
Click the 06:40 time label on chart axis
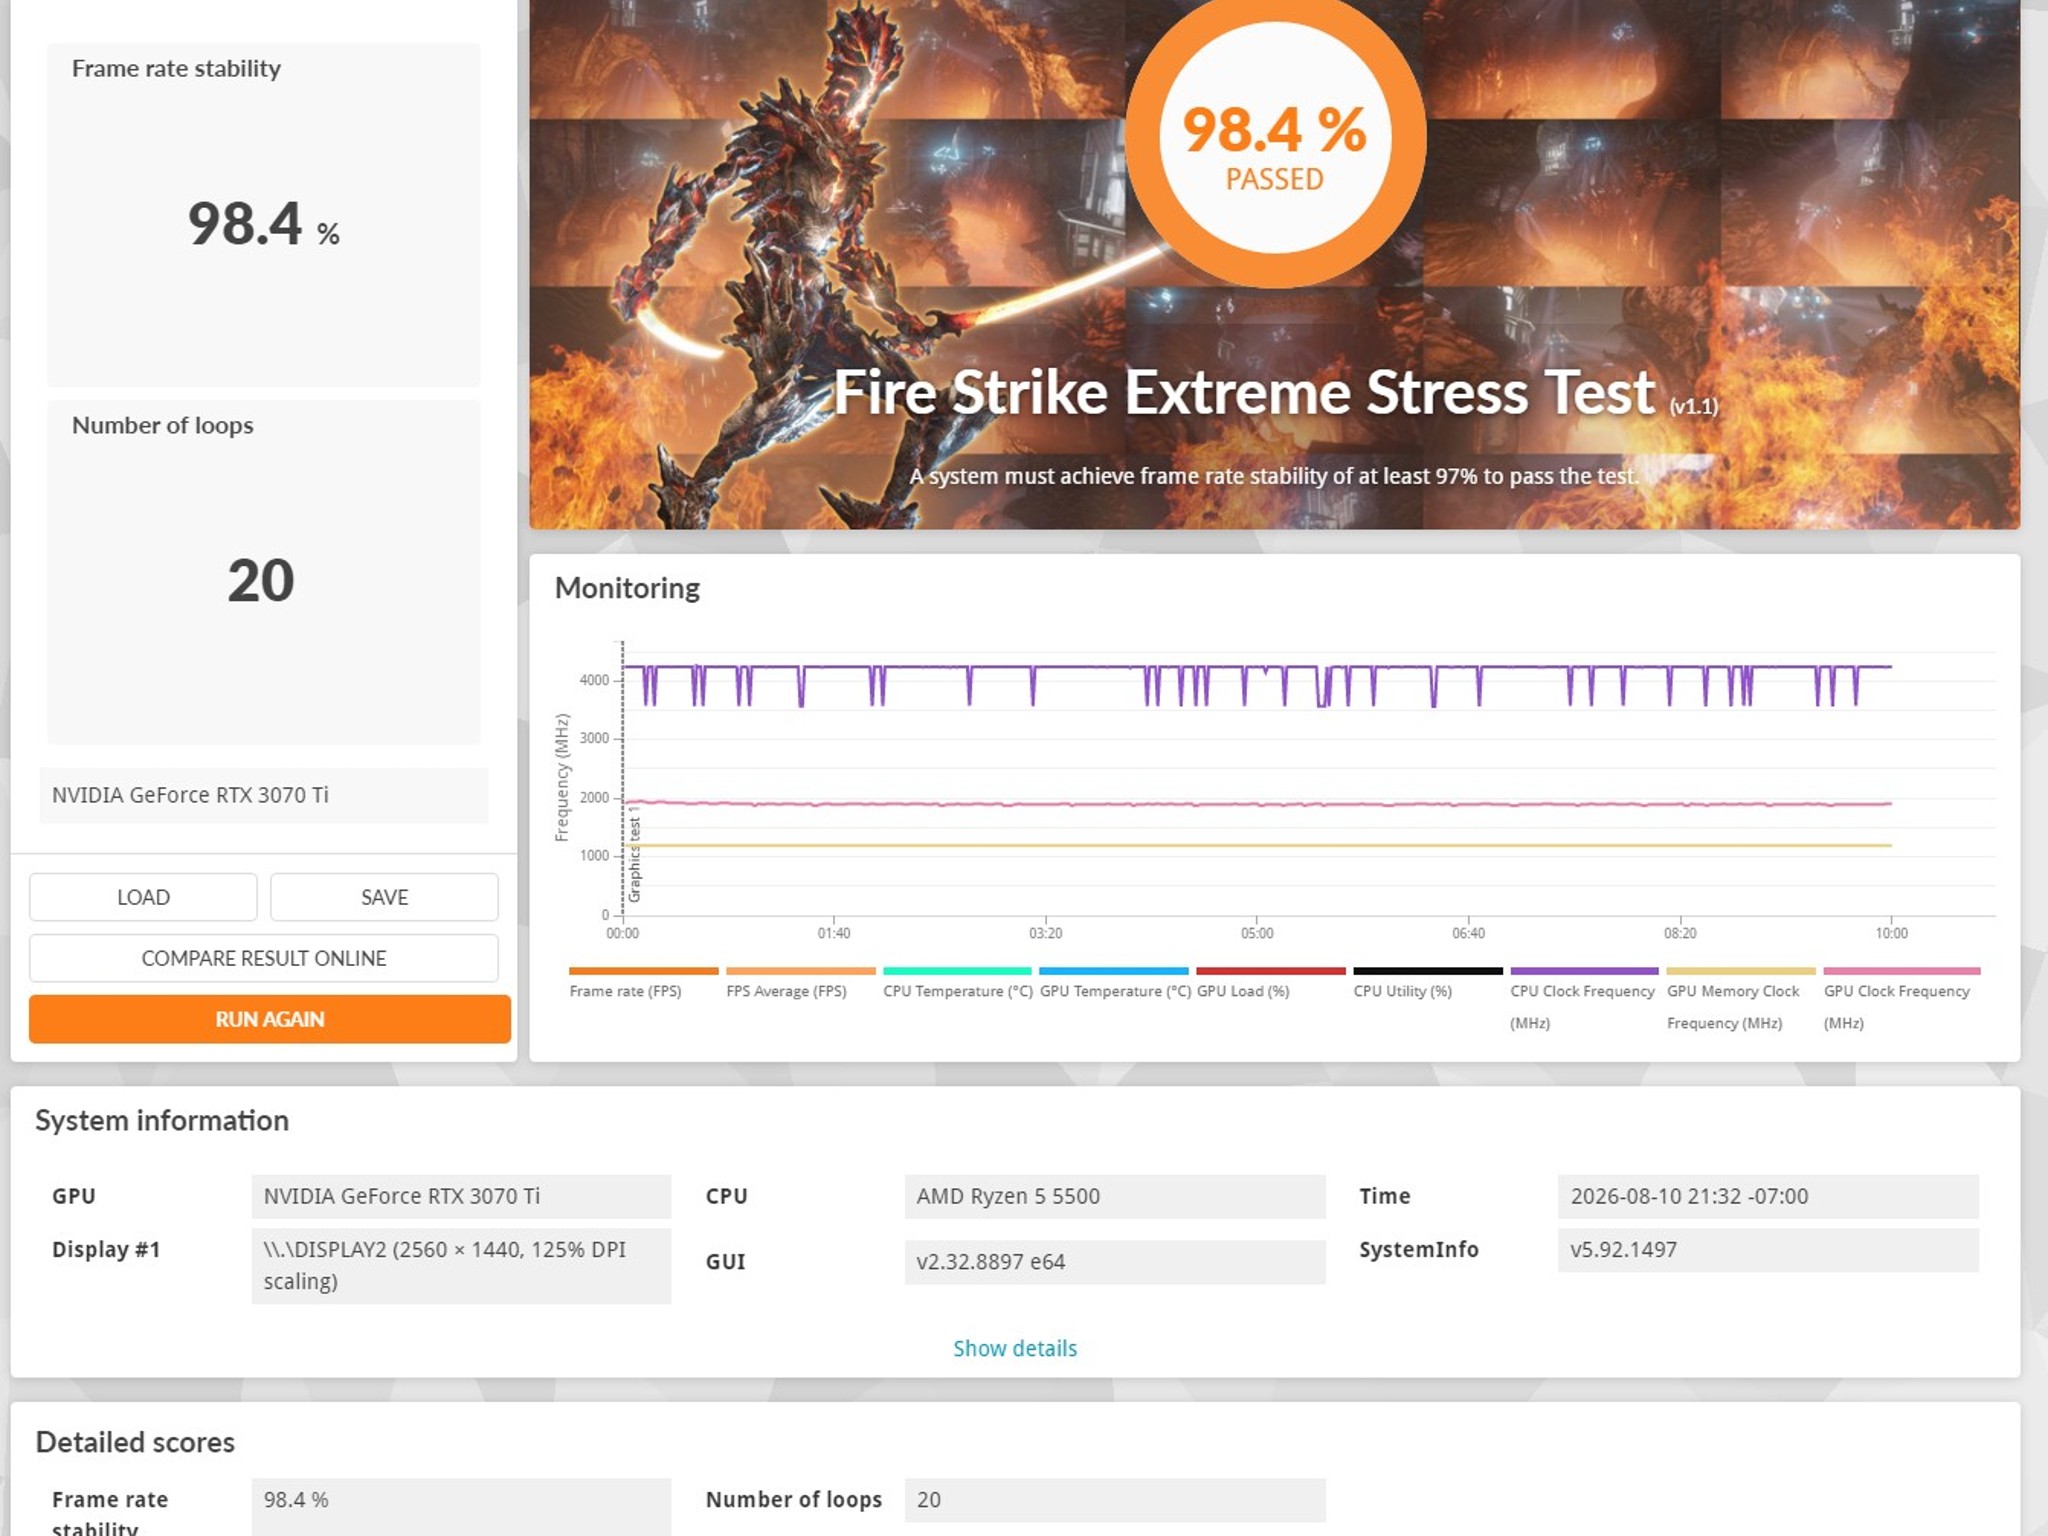pyautogui.click(x=1468, y=934)
